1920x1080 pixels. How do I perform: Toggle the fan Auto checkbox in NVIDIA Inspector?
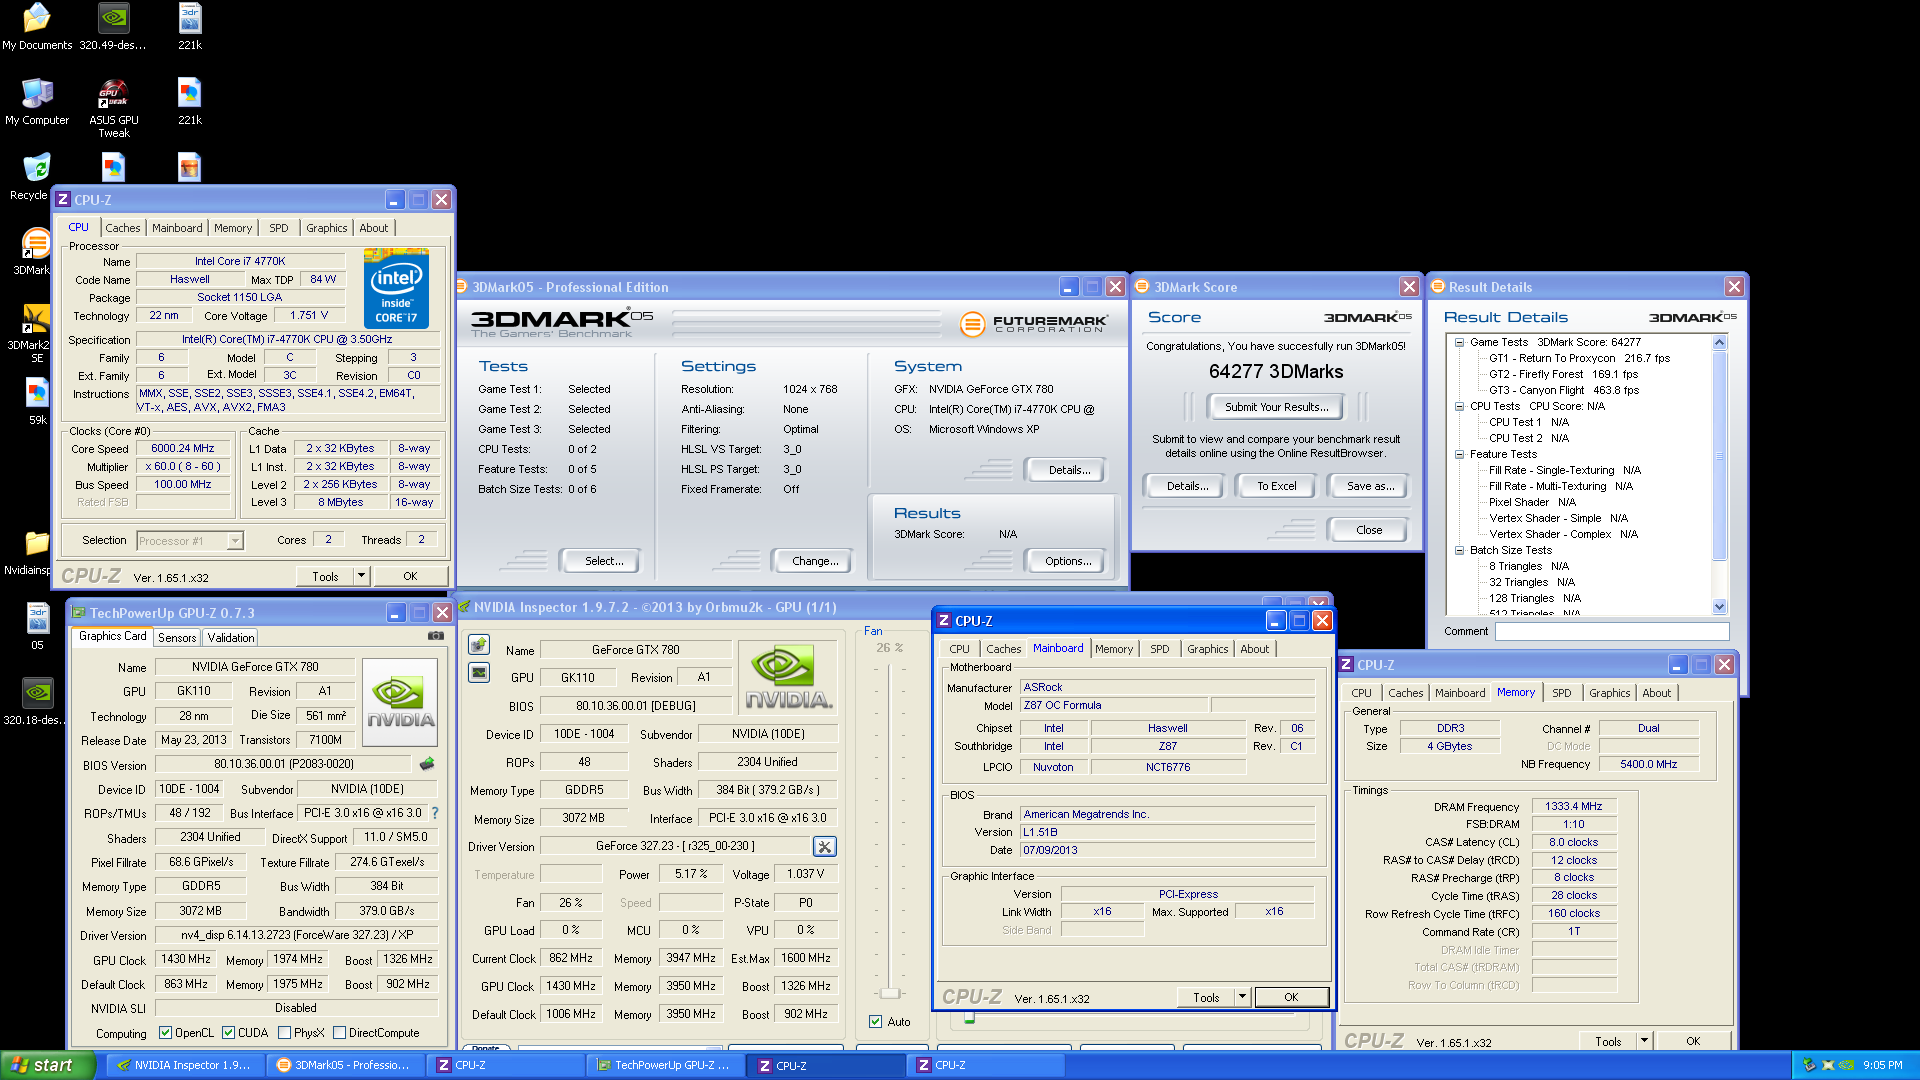(x=876, y=1022)
